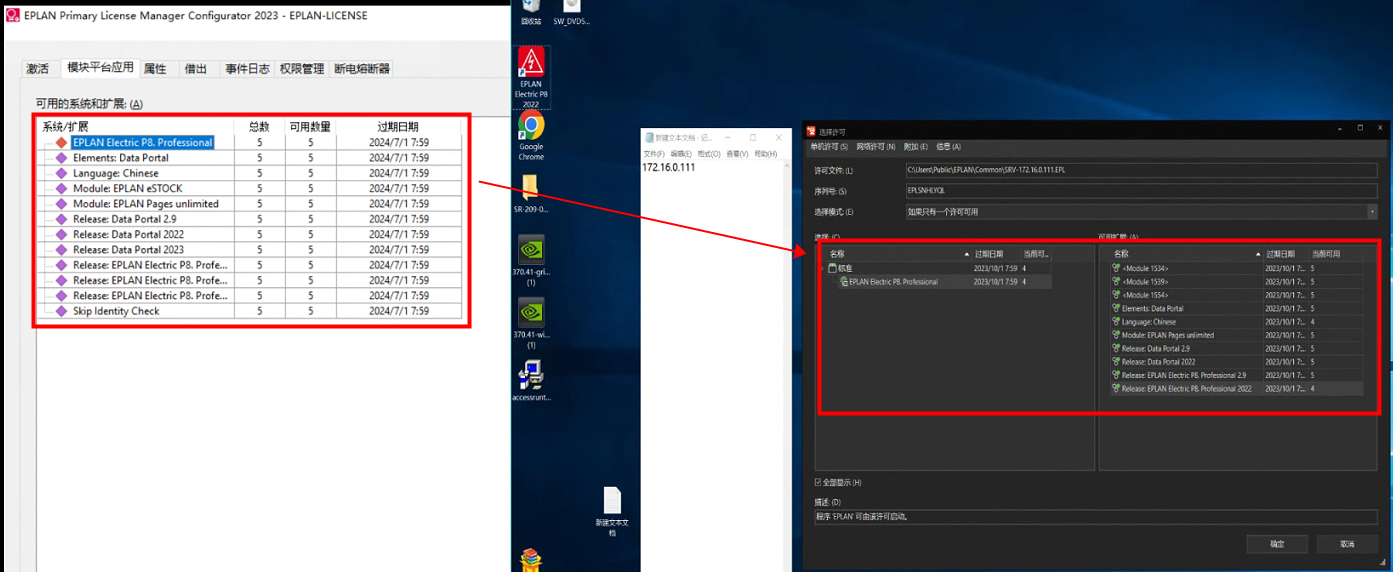Open the 权限管理 tab
The width and height of the screenshot is (1393, 572).
coord(301,69)
